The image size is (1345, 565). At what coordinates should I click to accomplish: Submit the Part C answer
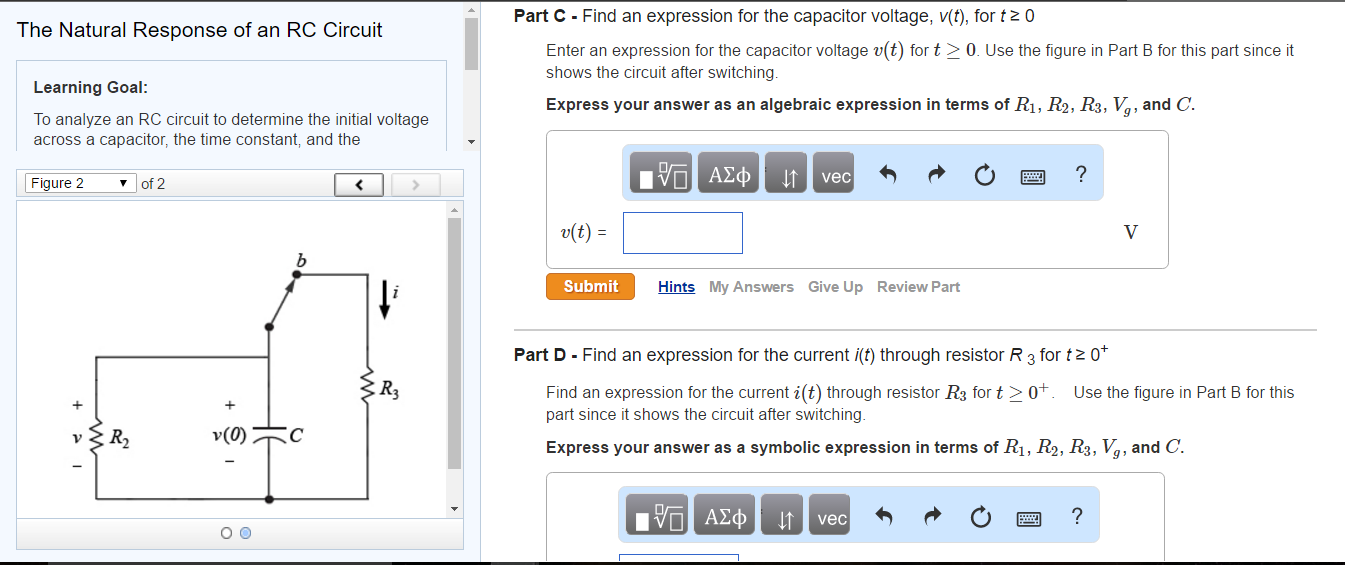590,286
